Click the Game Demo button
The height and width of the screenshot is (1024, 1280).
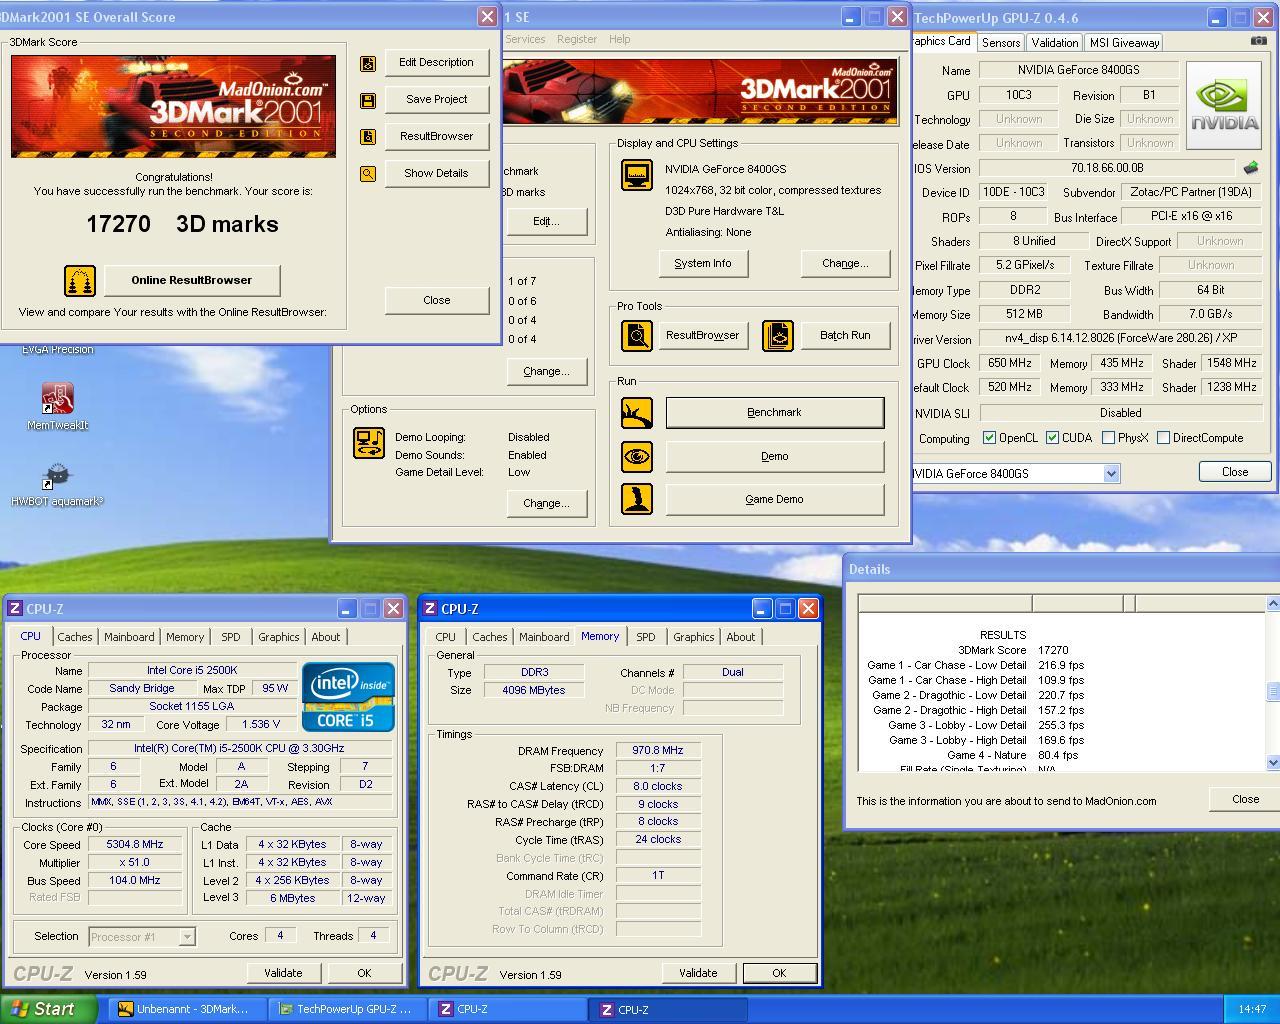click(x=775, y=500)
